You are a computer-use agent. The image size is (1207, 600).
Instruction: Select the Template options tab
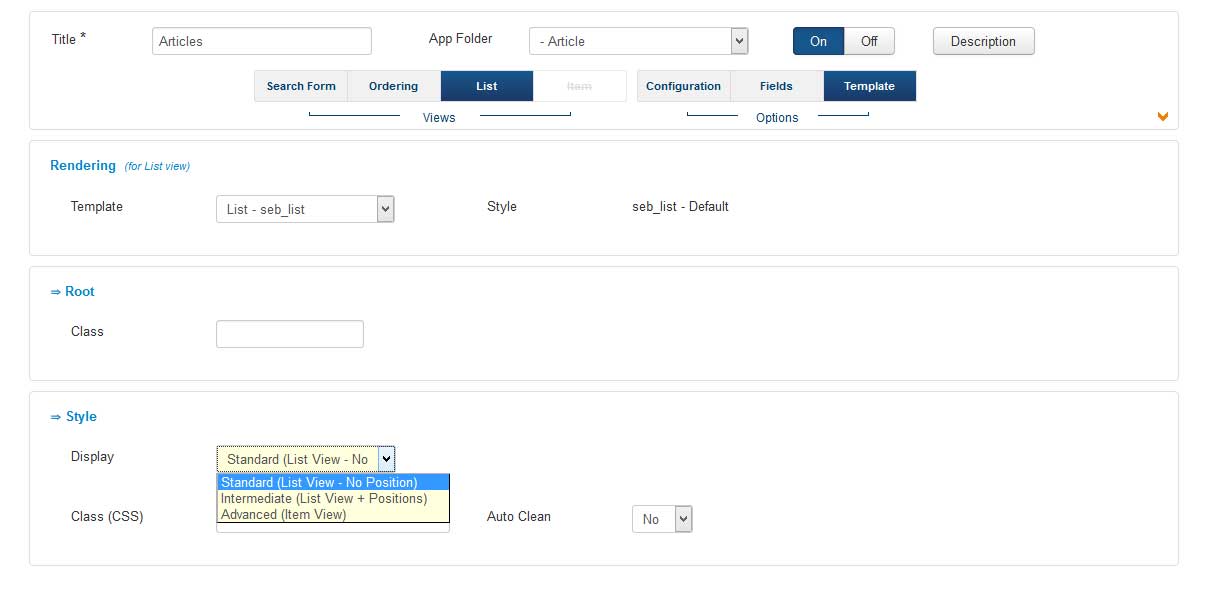870,86
